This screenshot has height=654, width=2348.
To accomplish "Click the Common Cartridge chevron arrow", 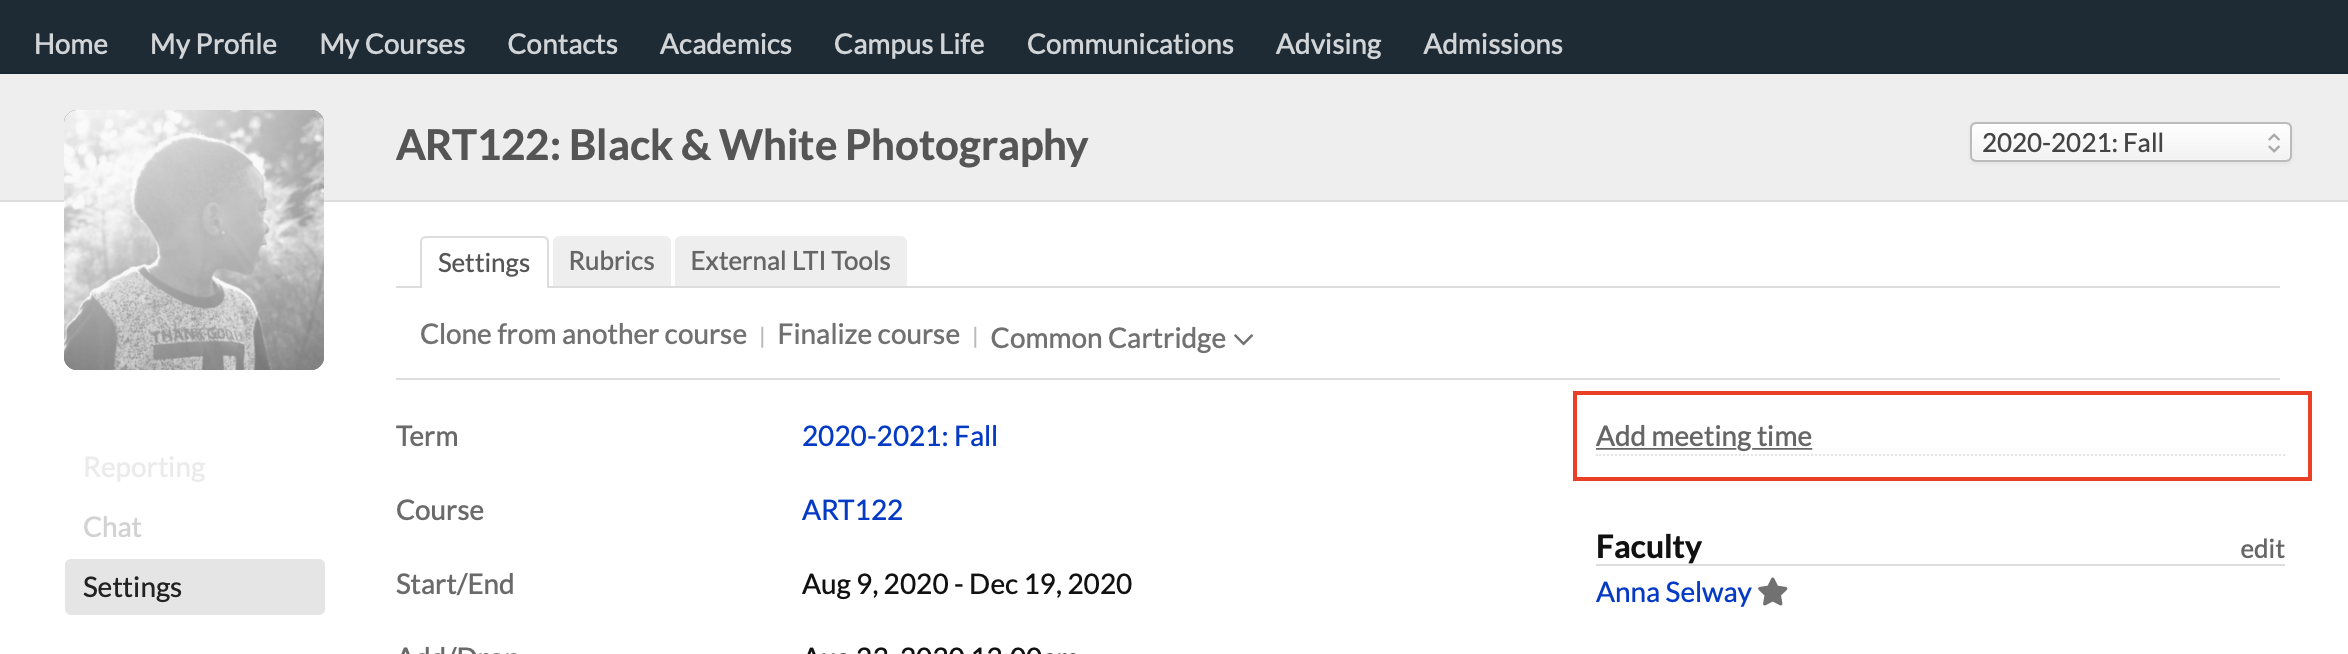I will [x=1244, y=339].
